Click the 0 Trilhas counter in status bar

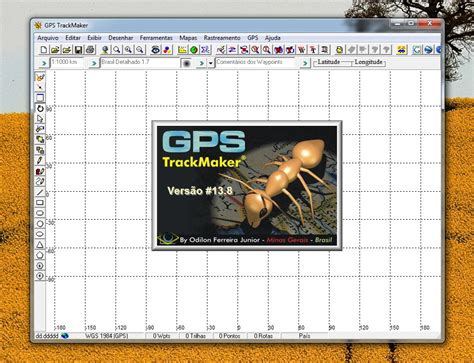coord(196,336)
